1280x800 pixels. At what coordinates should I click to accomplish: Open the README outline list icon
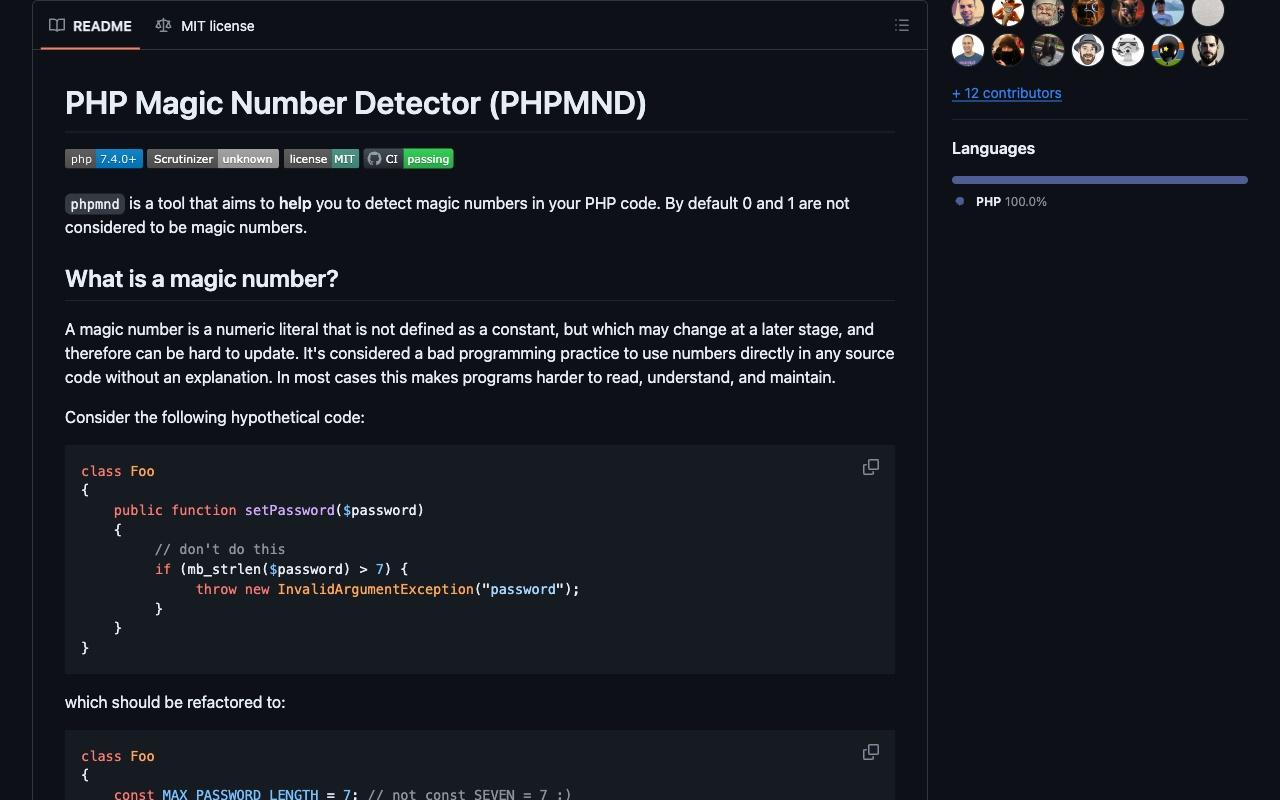click(902, 26)
